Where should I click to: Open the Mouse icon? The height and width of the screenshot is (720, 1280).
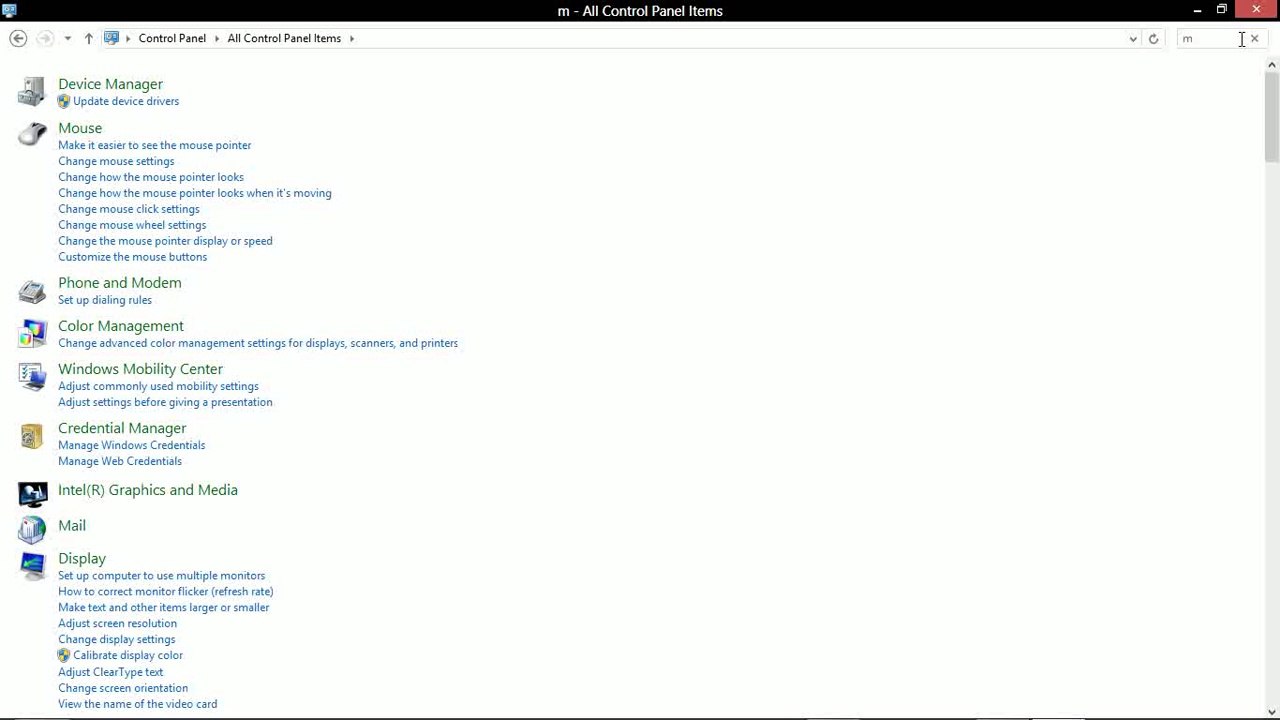[x=32, y=134]
